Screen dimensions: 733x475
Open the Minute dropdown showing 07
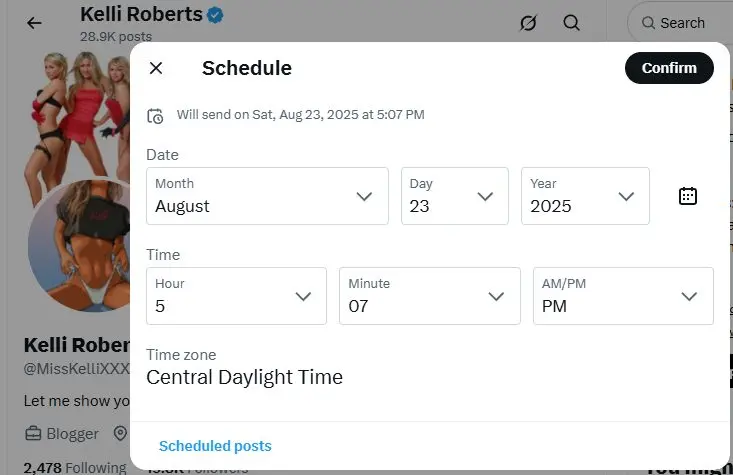click(x=430, y=296)
